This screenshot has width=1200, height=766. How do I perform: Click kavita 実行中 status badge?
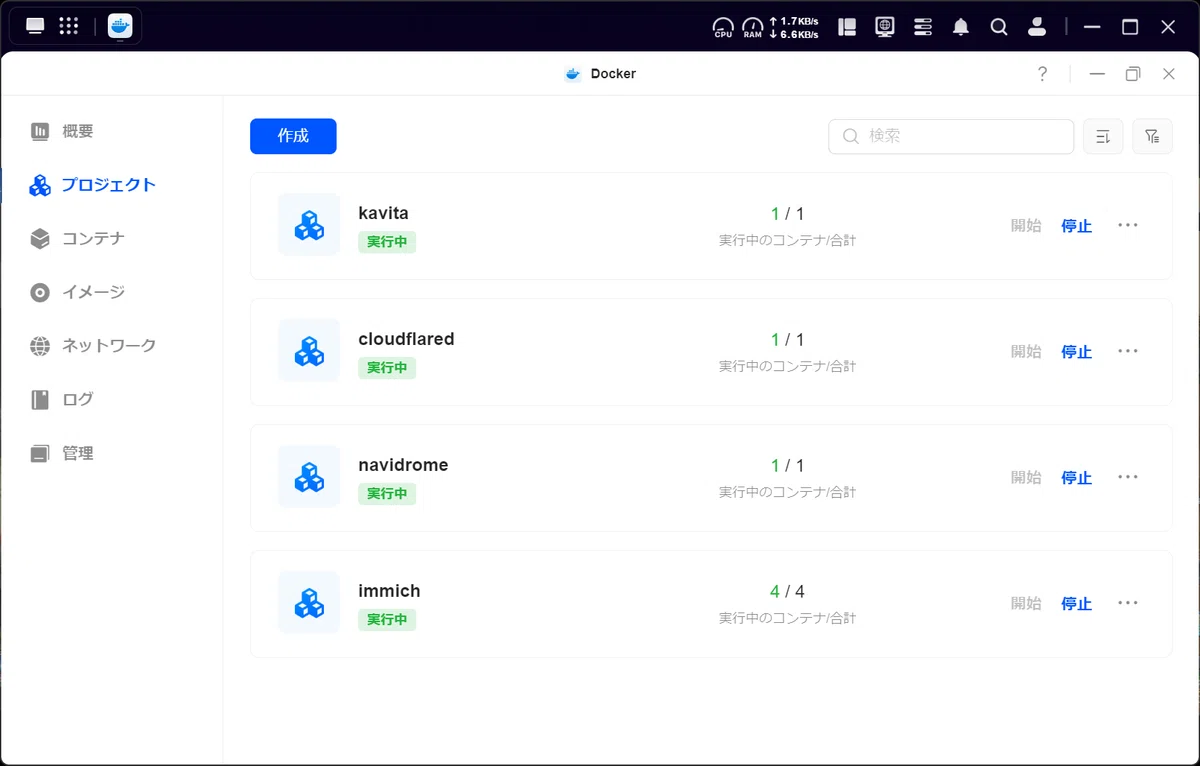point(387,242)
